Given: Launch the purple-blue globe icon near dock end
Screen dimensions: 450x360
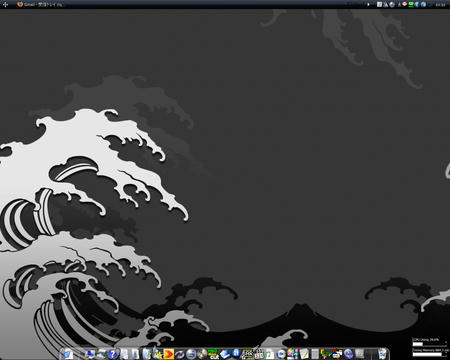Looking at the screenshot, I should coord(348,354).
